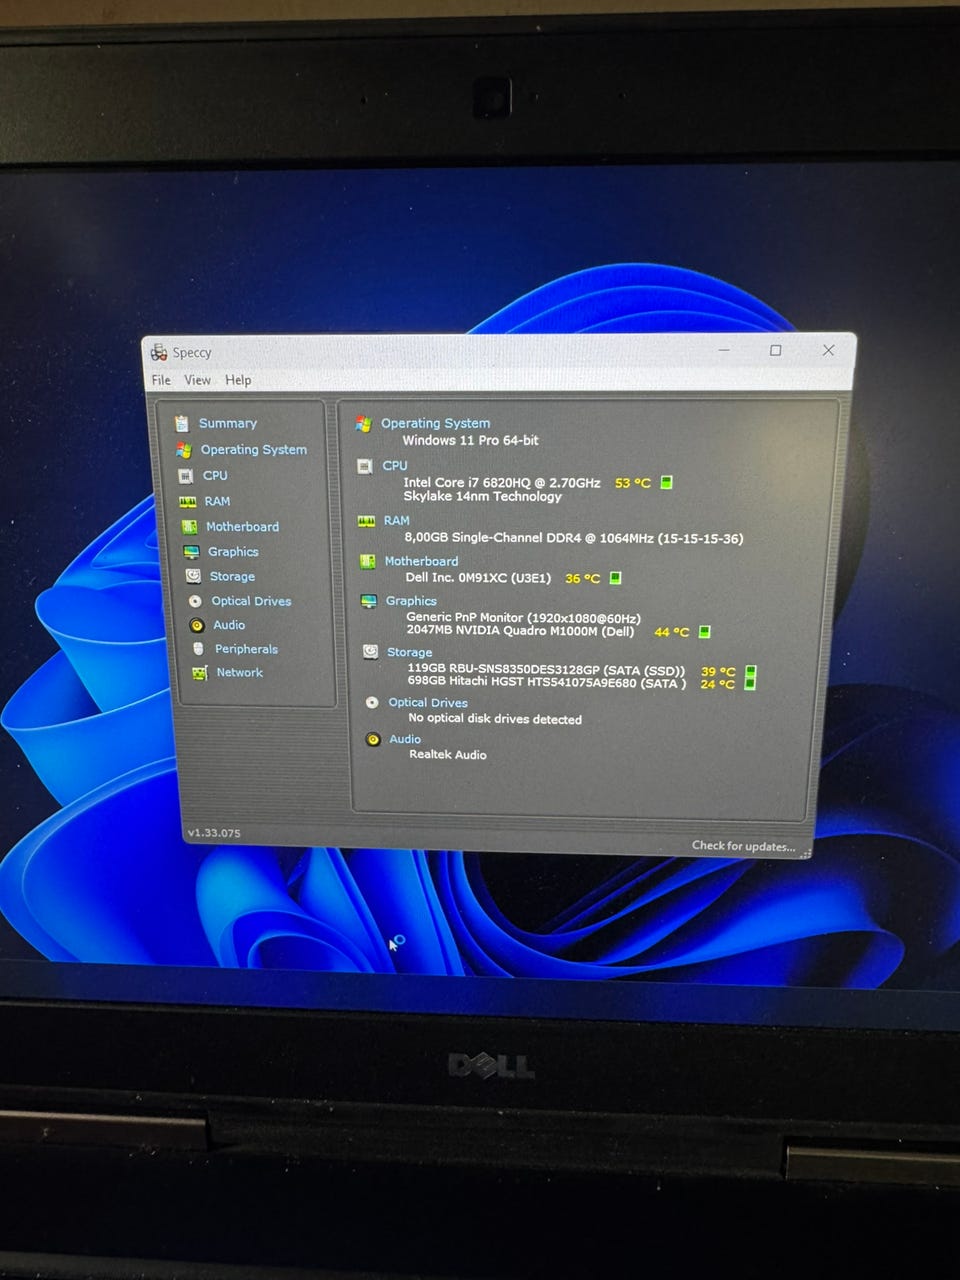Click the Summary clipboard icon in sidebar
Image resolution: width=960 pixels, height=1280 pixels.
(181, 423)
